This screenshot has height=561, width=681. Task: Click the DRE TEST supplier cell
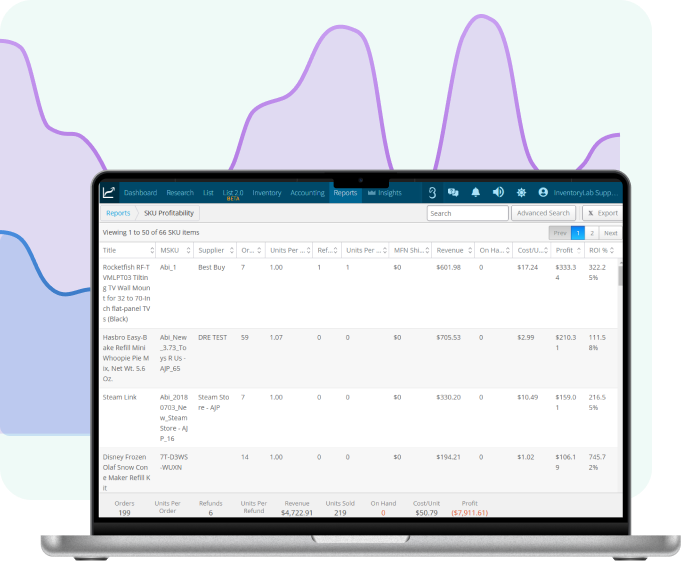(x=212, y=337)
